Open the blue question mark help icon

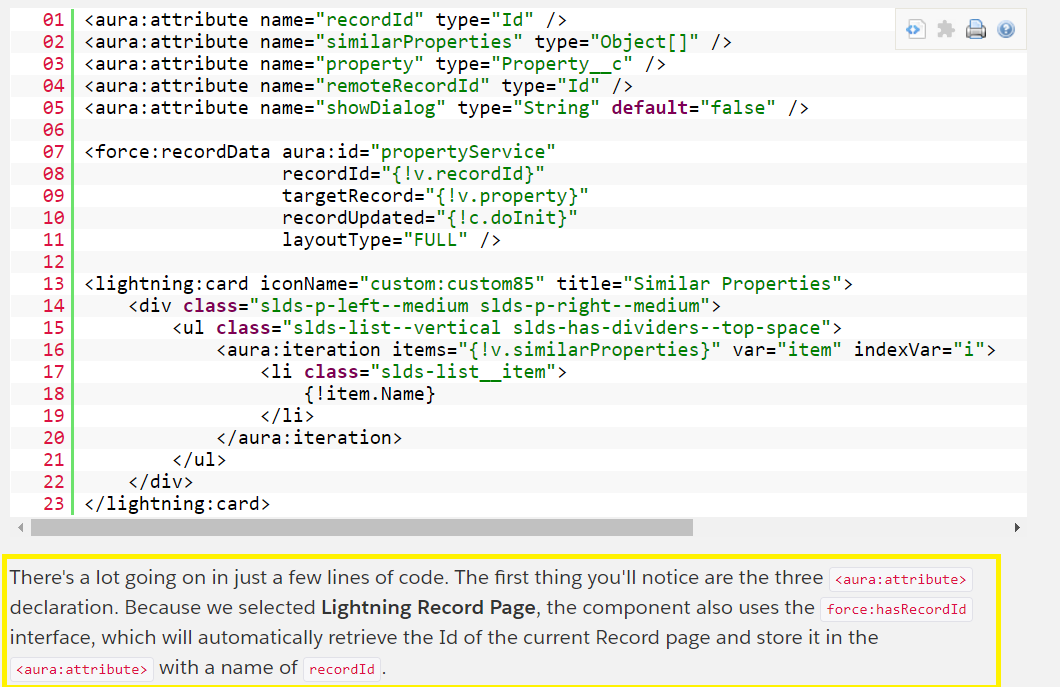coord(1006,30)
